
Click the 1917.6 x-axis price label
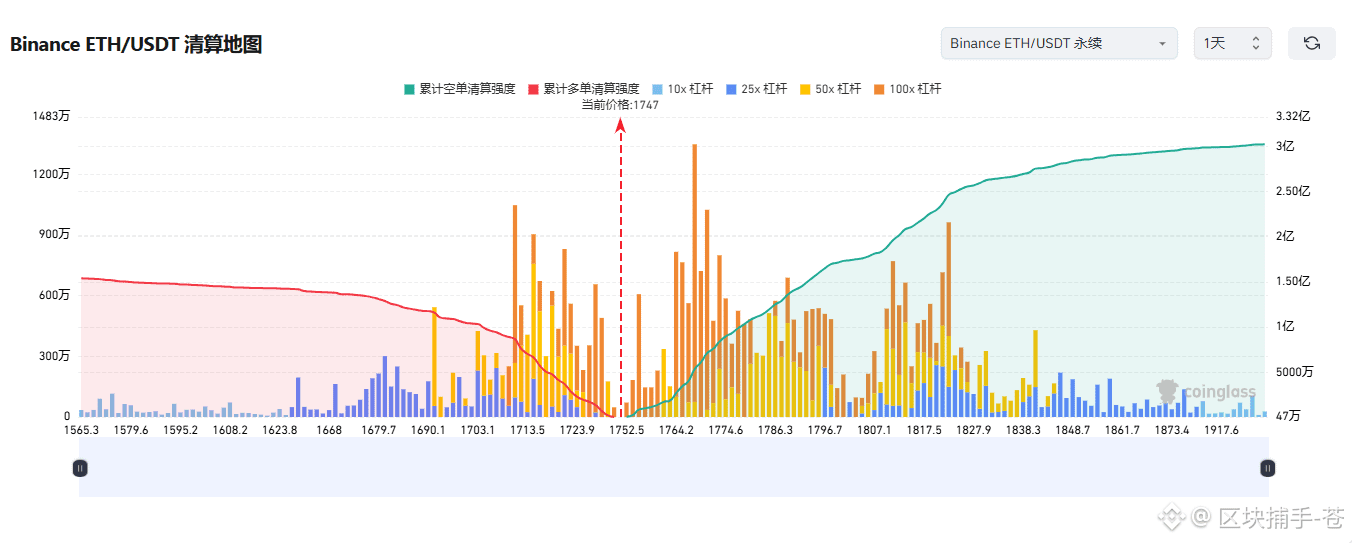1221,430
